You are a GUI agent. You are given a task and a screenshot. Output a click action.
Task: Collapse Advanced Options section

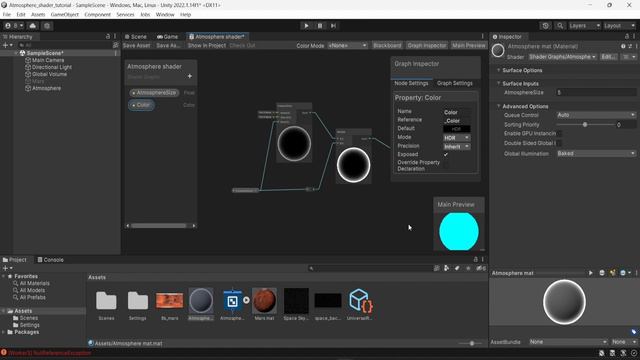pos(498,106)
